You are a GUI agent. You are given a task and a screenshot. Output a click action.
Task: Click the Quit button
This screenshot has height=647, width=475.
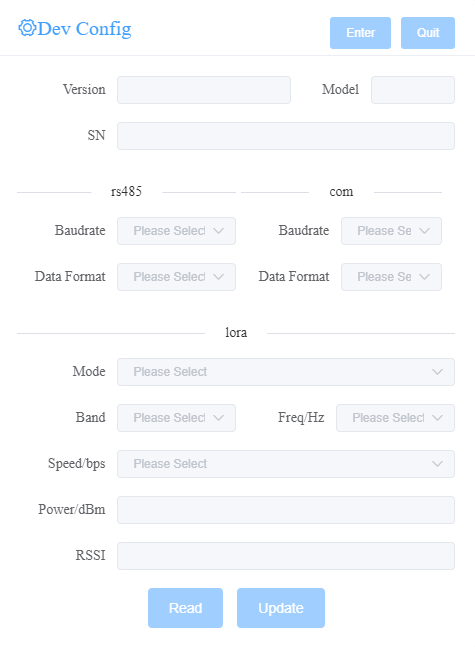coord(428,33)
